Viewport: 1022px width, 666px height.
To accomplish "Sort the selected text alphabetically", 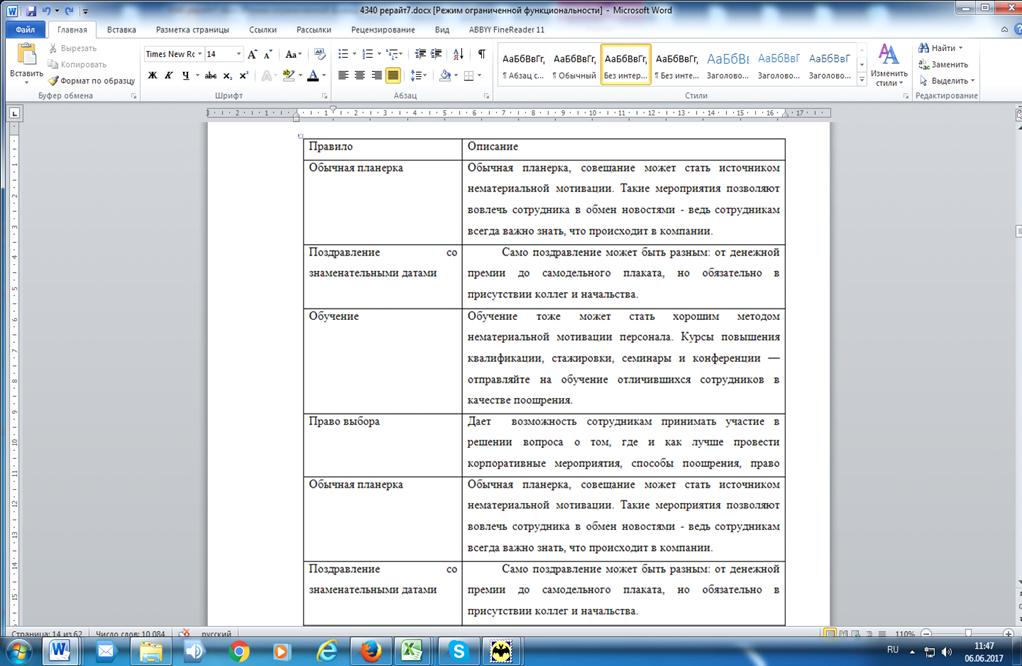I will tap(458, 54).
